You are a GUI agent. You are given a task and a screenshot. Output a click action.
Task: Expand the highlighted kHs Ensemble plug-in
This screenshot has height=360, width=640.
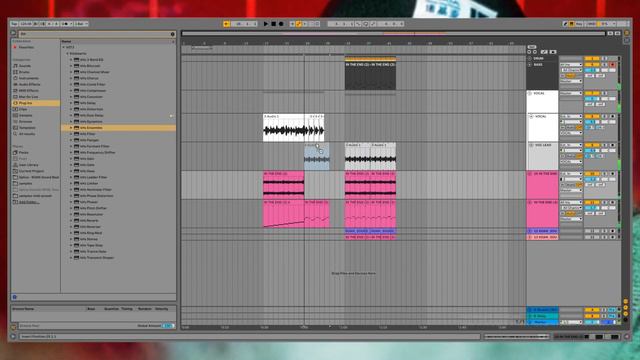[x=71, y=128]
